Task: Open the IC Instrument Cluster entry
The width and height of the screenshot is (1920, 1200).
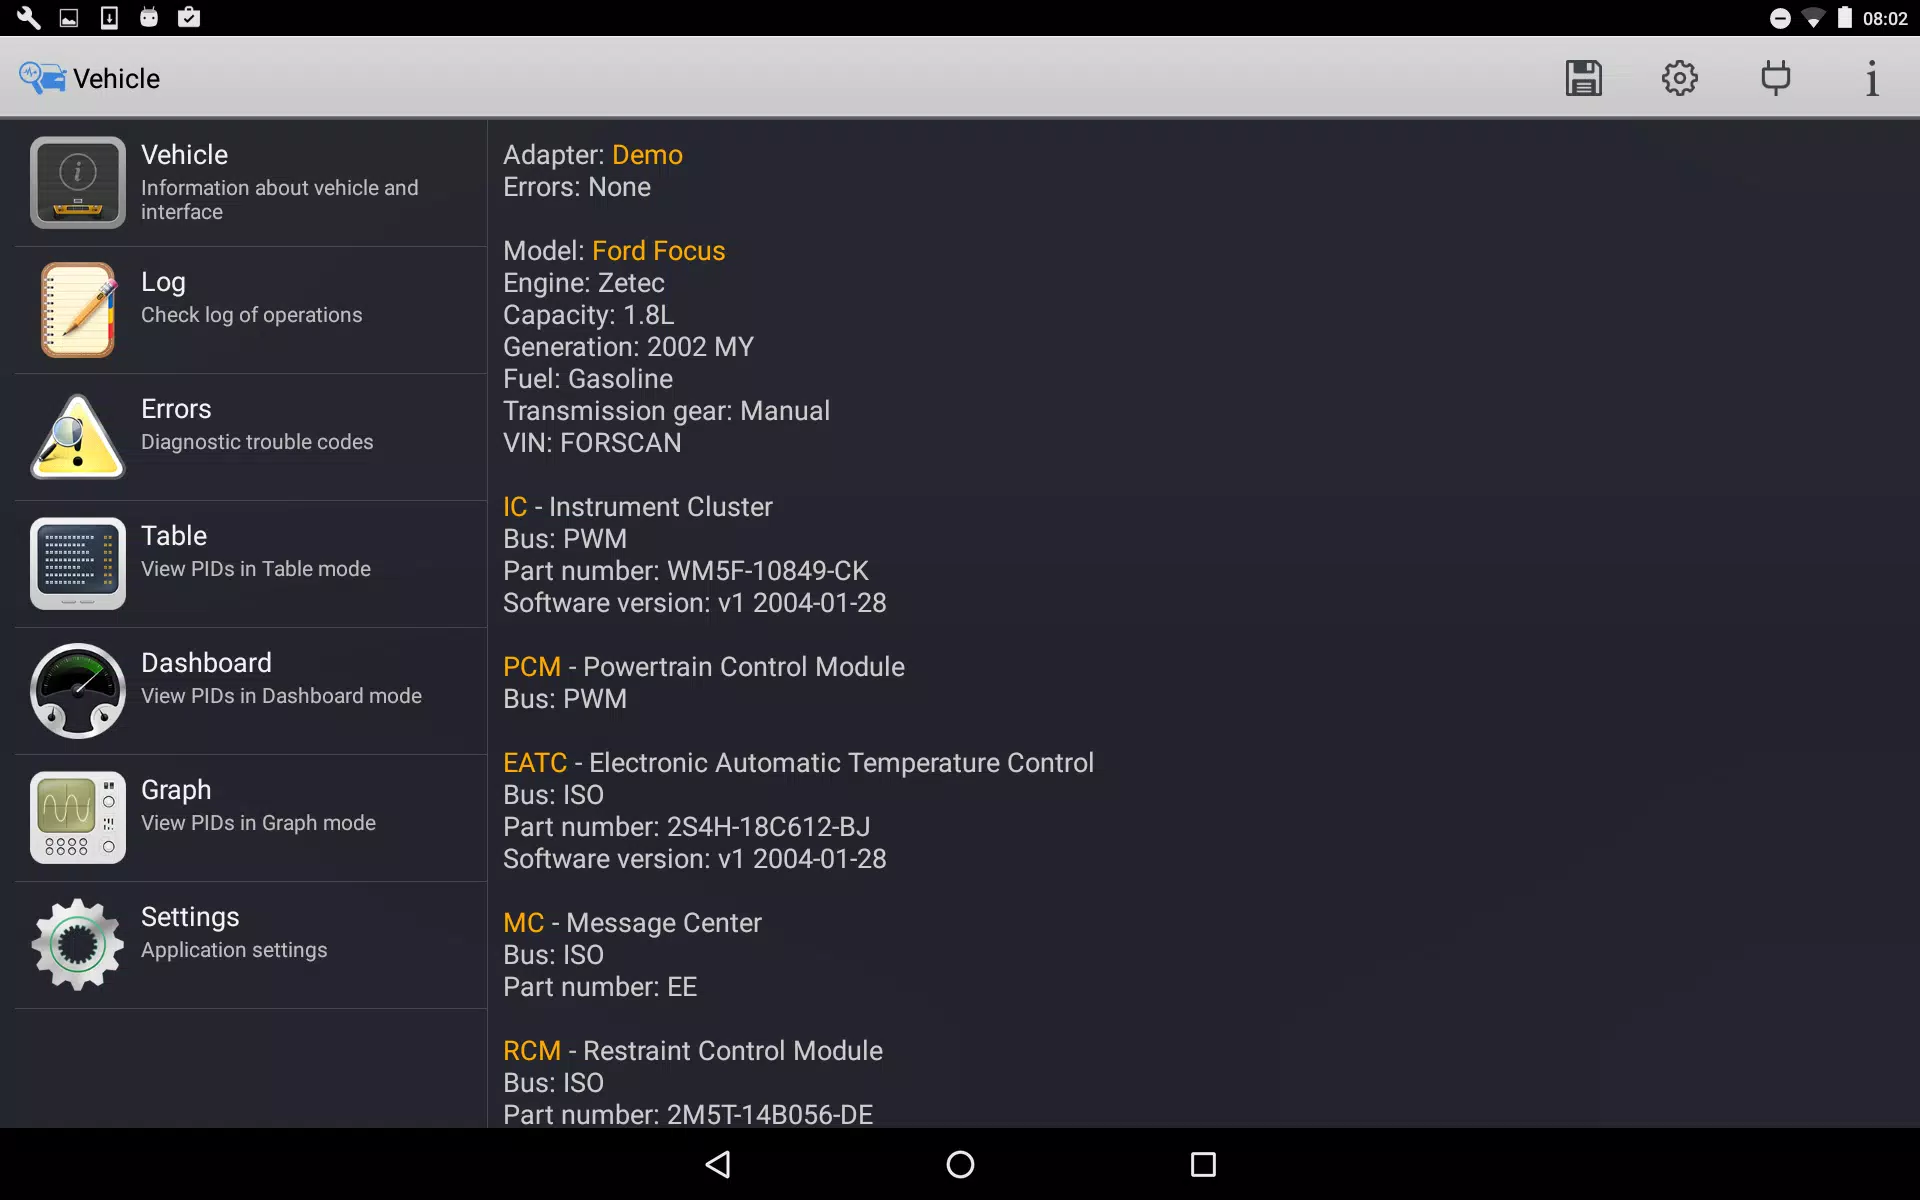Action: 514,506
